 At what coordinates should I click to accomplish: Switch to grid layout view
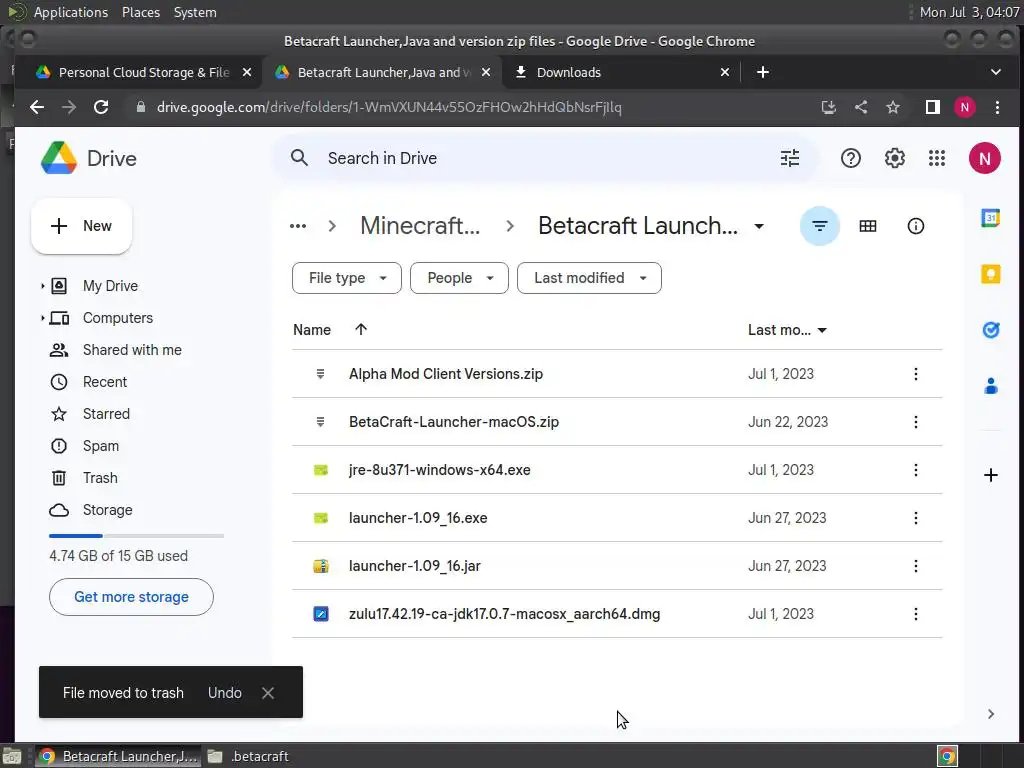(x=867, y=226)
